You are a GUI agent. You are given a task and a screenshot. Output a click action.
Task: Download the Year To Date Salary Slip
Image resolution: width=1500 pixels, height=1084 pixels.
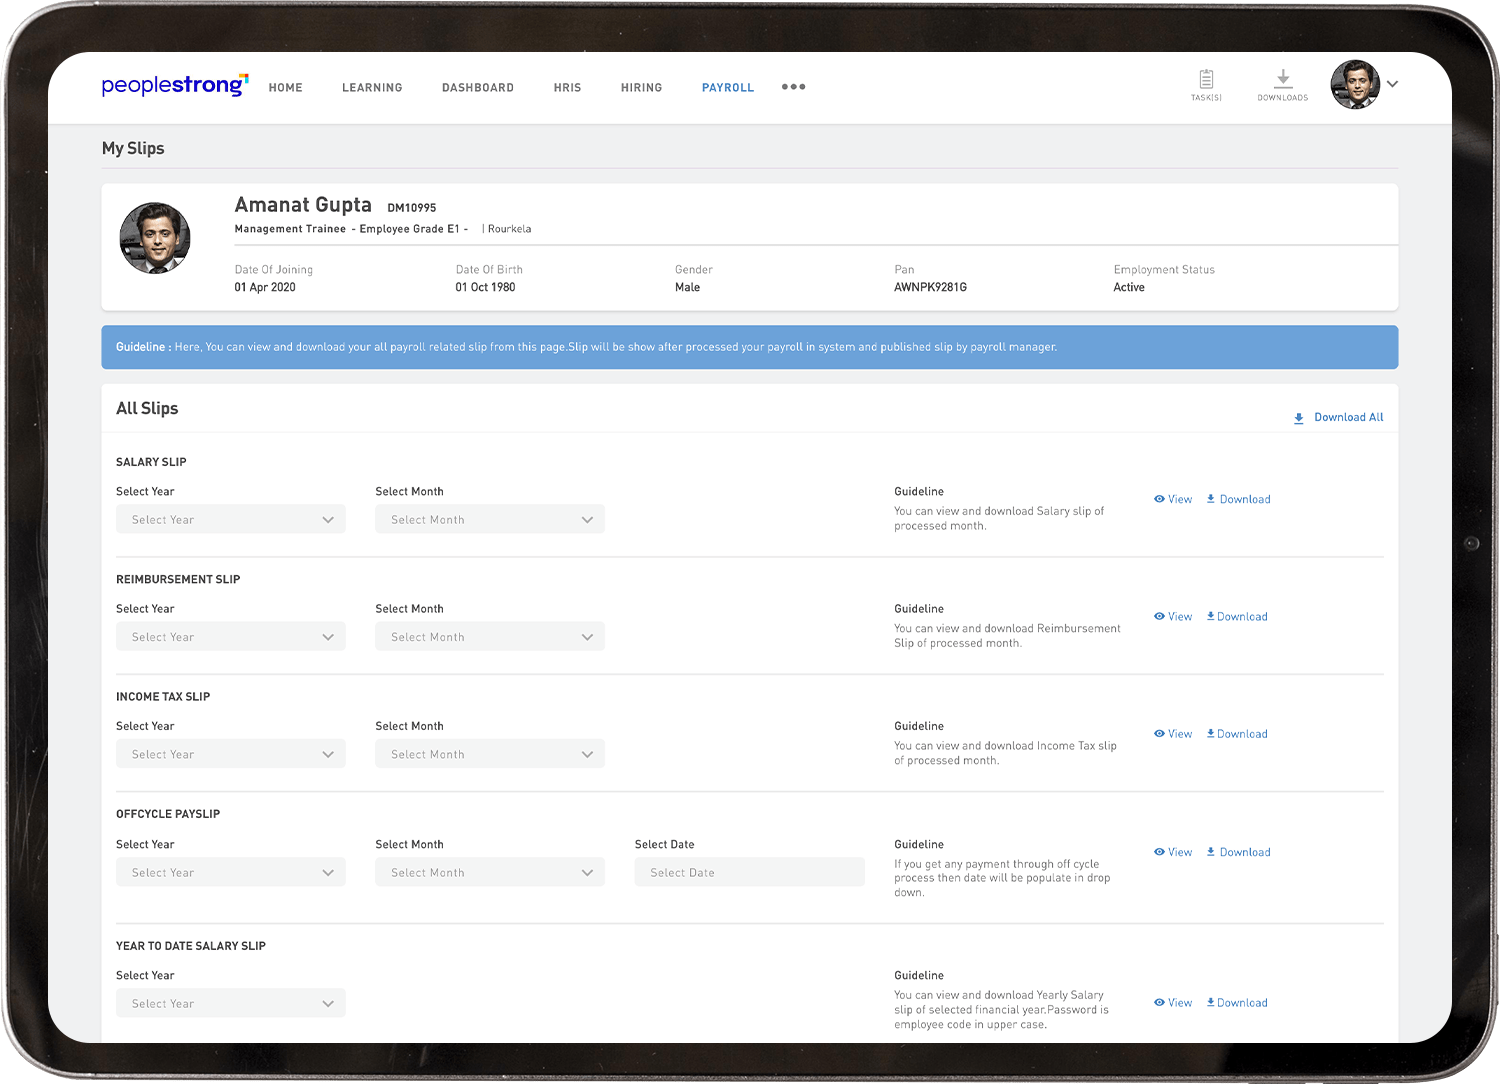click(1237, 1003)
